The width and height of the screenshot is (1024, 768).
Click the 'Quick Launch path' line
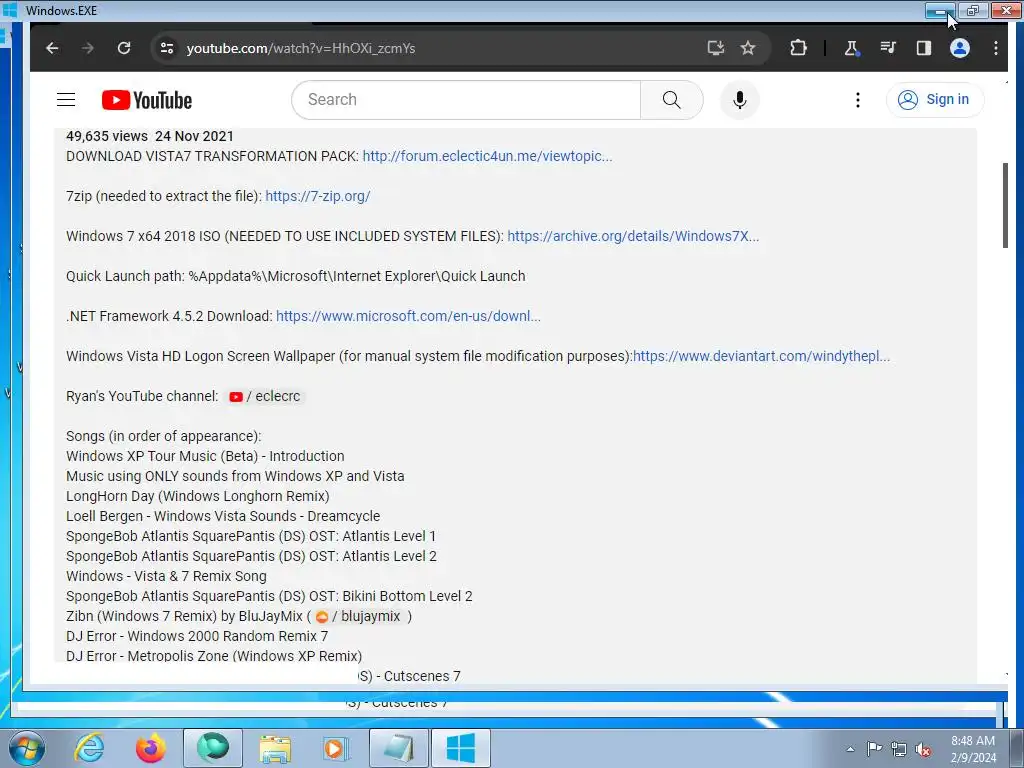click(295, 276)
